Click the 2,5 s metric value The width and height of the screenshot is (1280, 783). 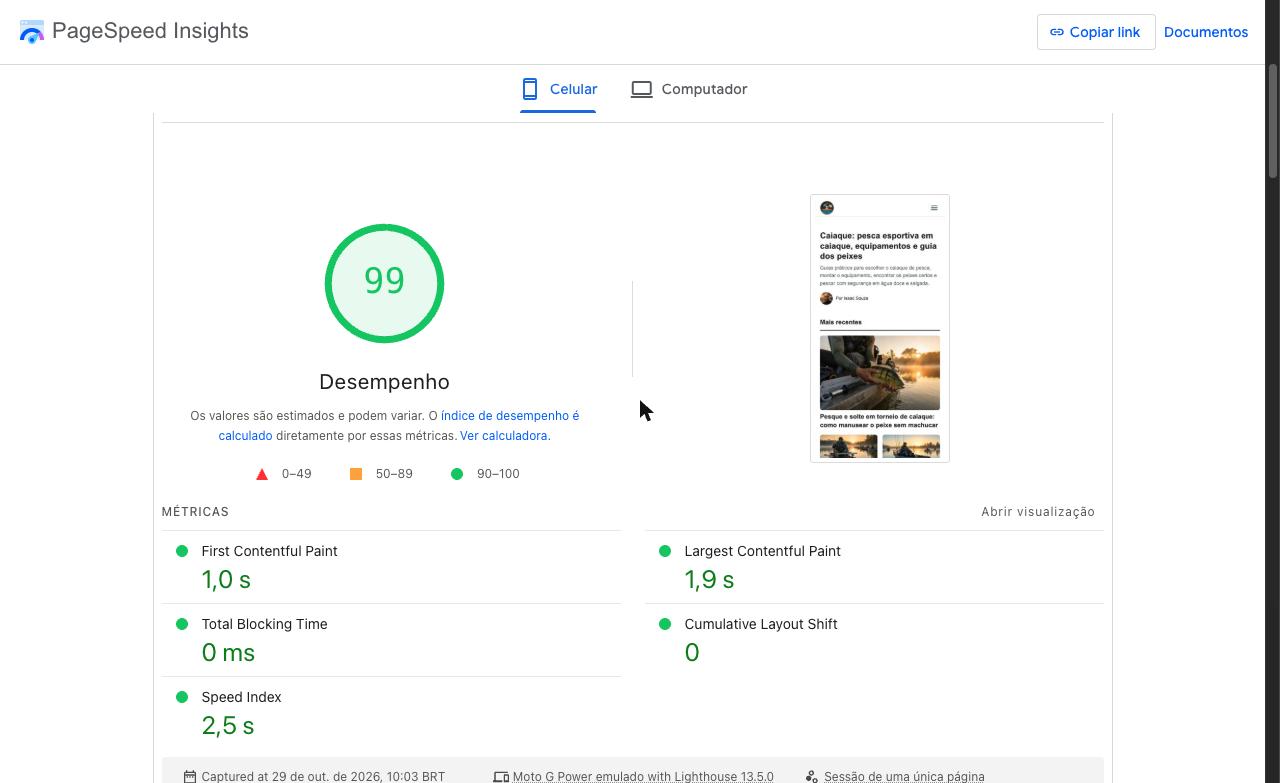pos(228,726)
